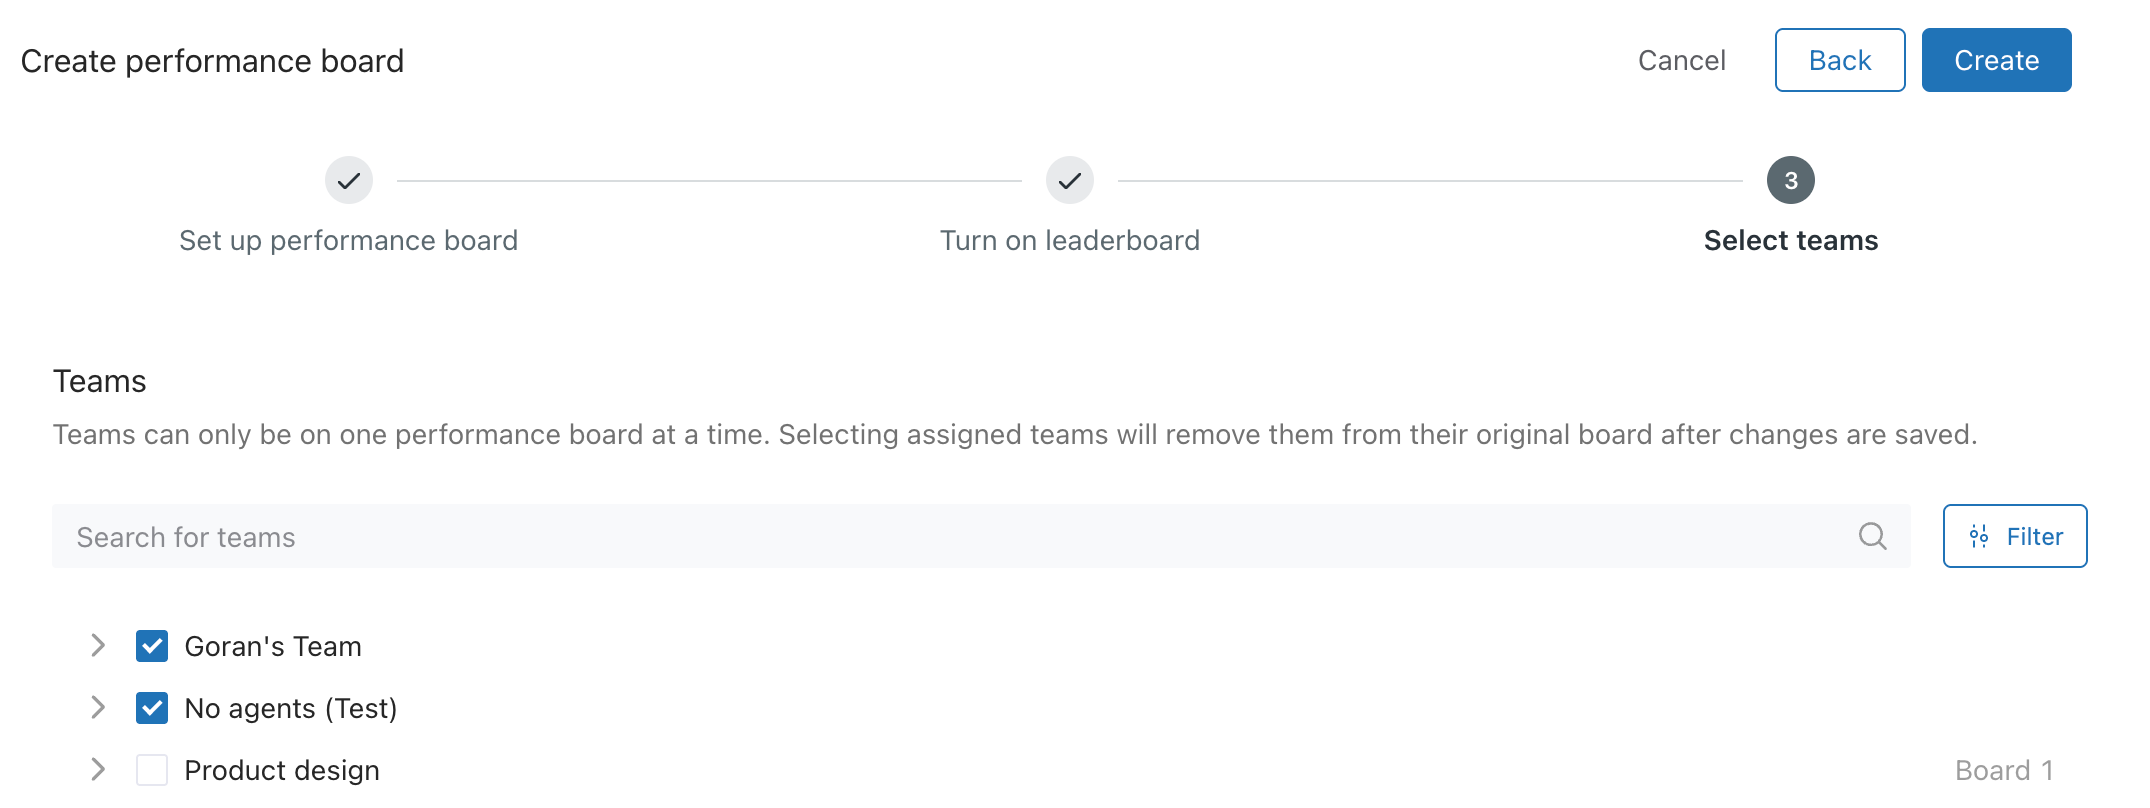Focus the Search for teams field

(981, 536)
